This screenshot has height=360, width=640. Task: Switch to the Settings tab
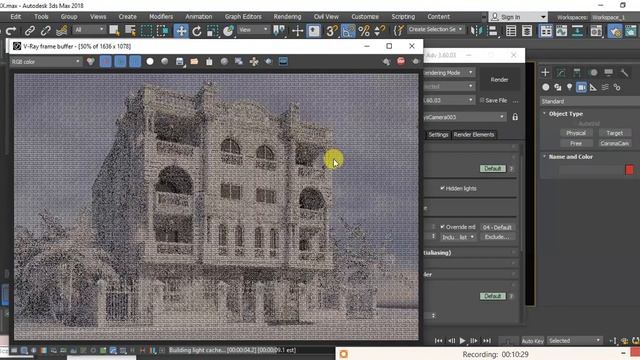(x=438, y=135)
